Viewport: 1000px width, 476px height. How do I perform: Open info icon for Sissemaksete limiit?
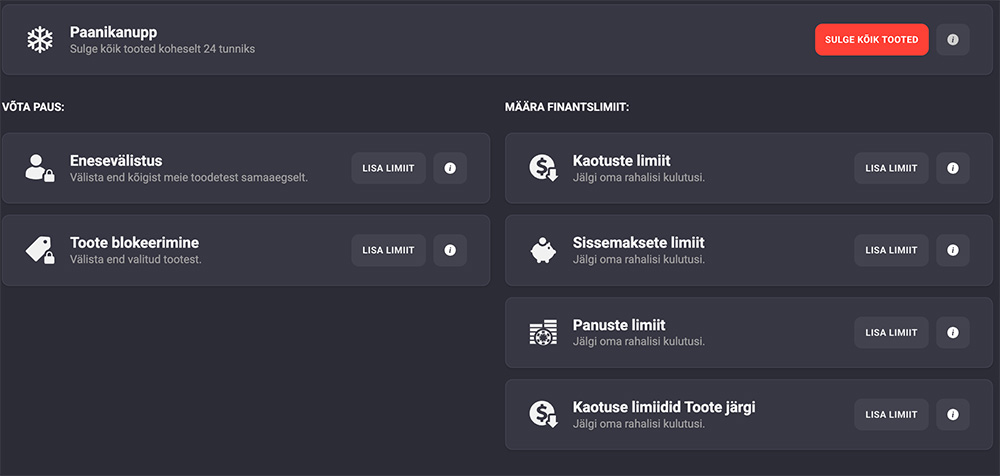[x=952, y=250]
